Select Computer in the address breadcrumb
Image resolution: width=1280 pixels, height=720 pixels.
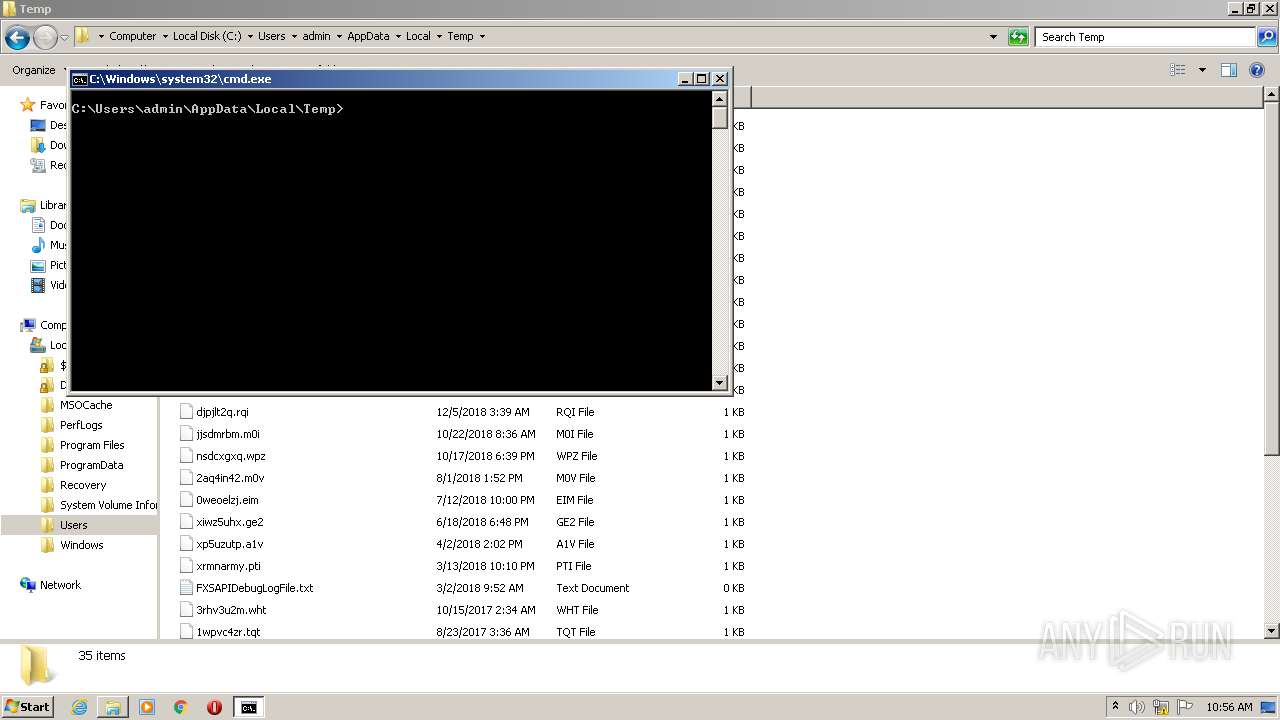click(x=132, y=36)
